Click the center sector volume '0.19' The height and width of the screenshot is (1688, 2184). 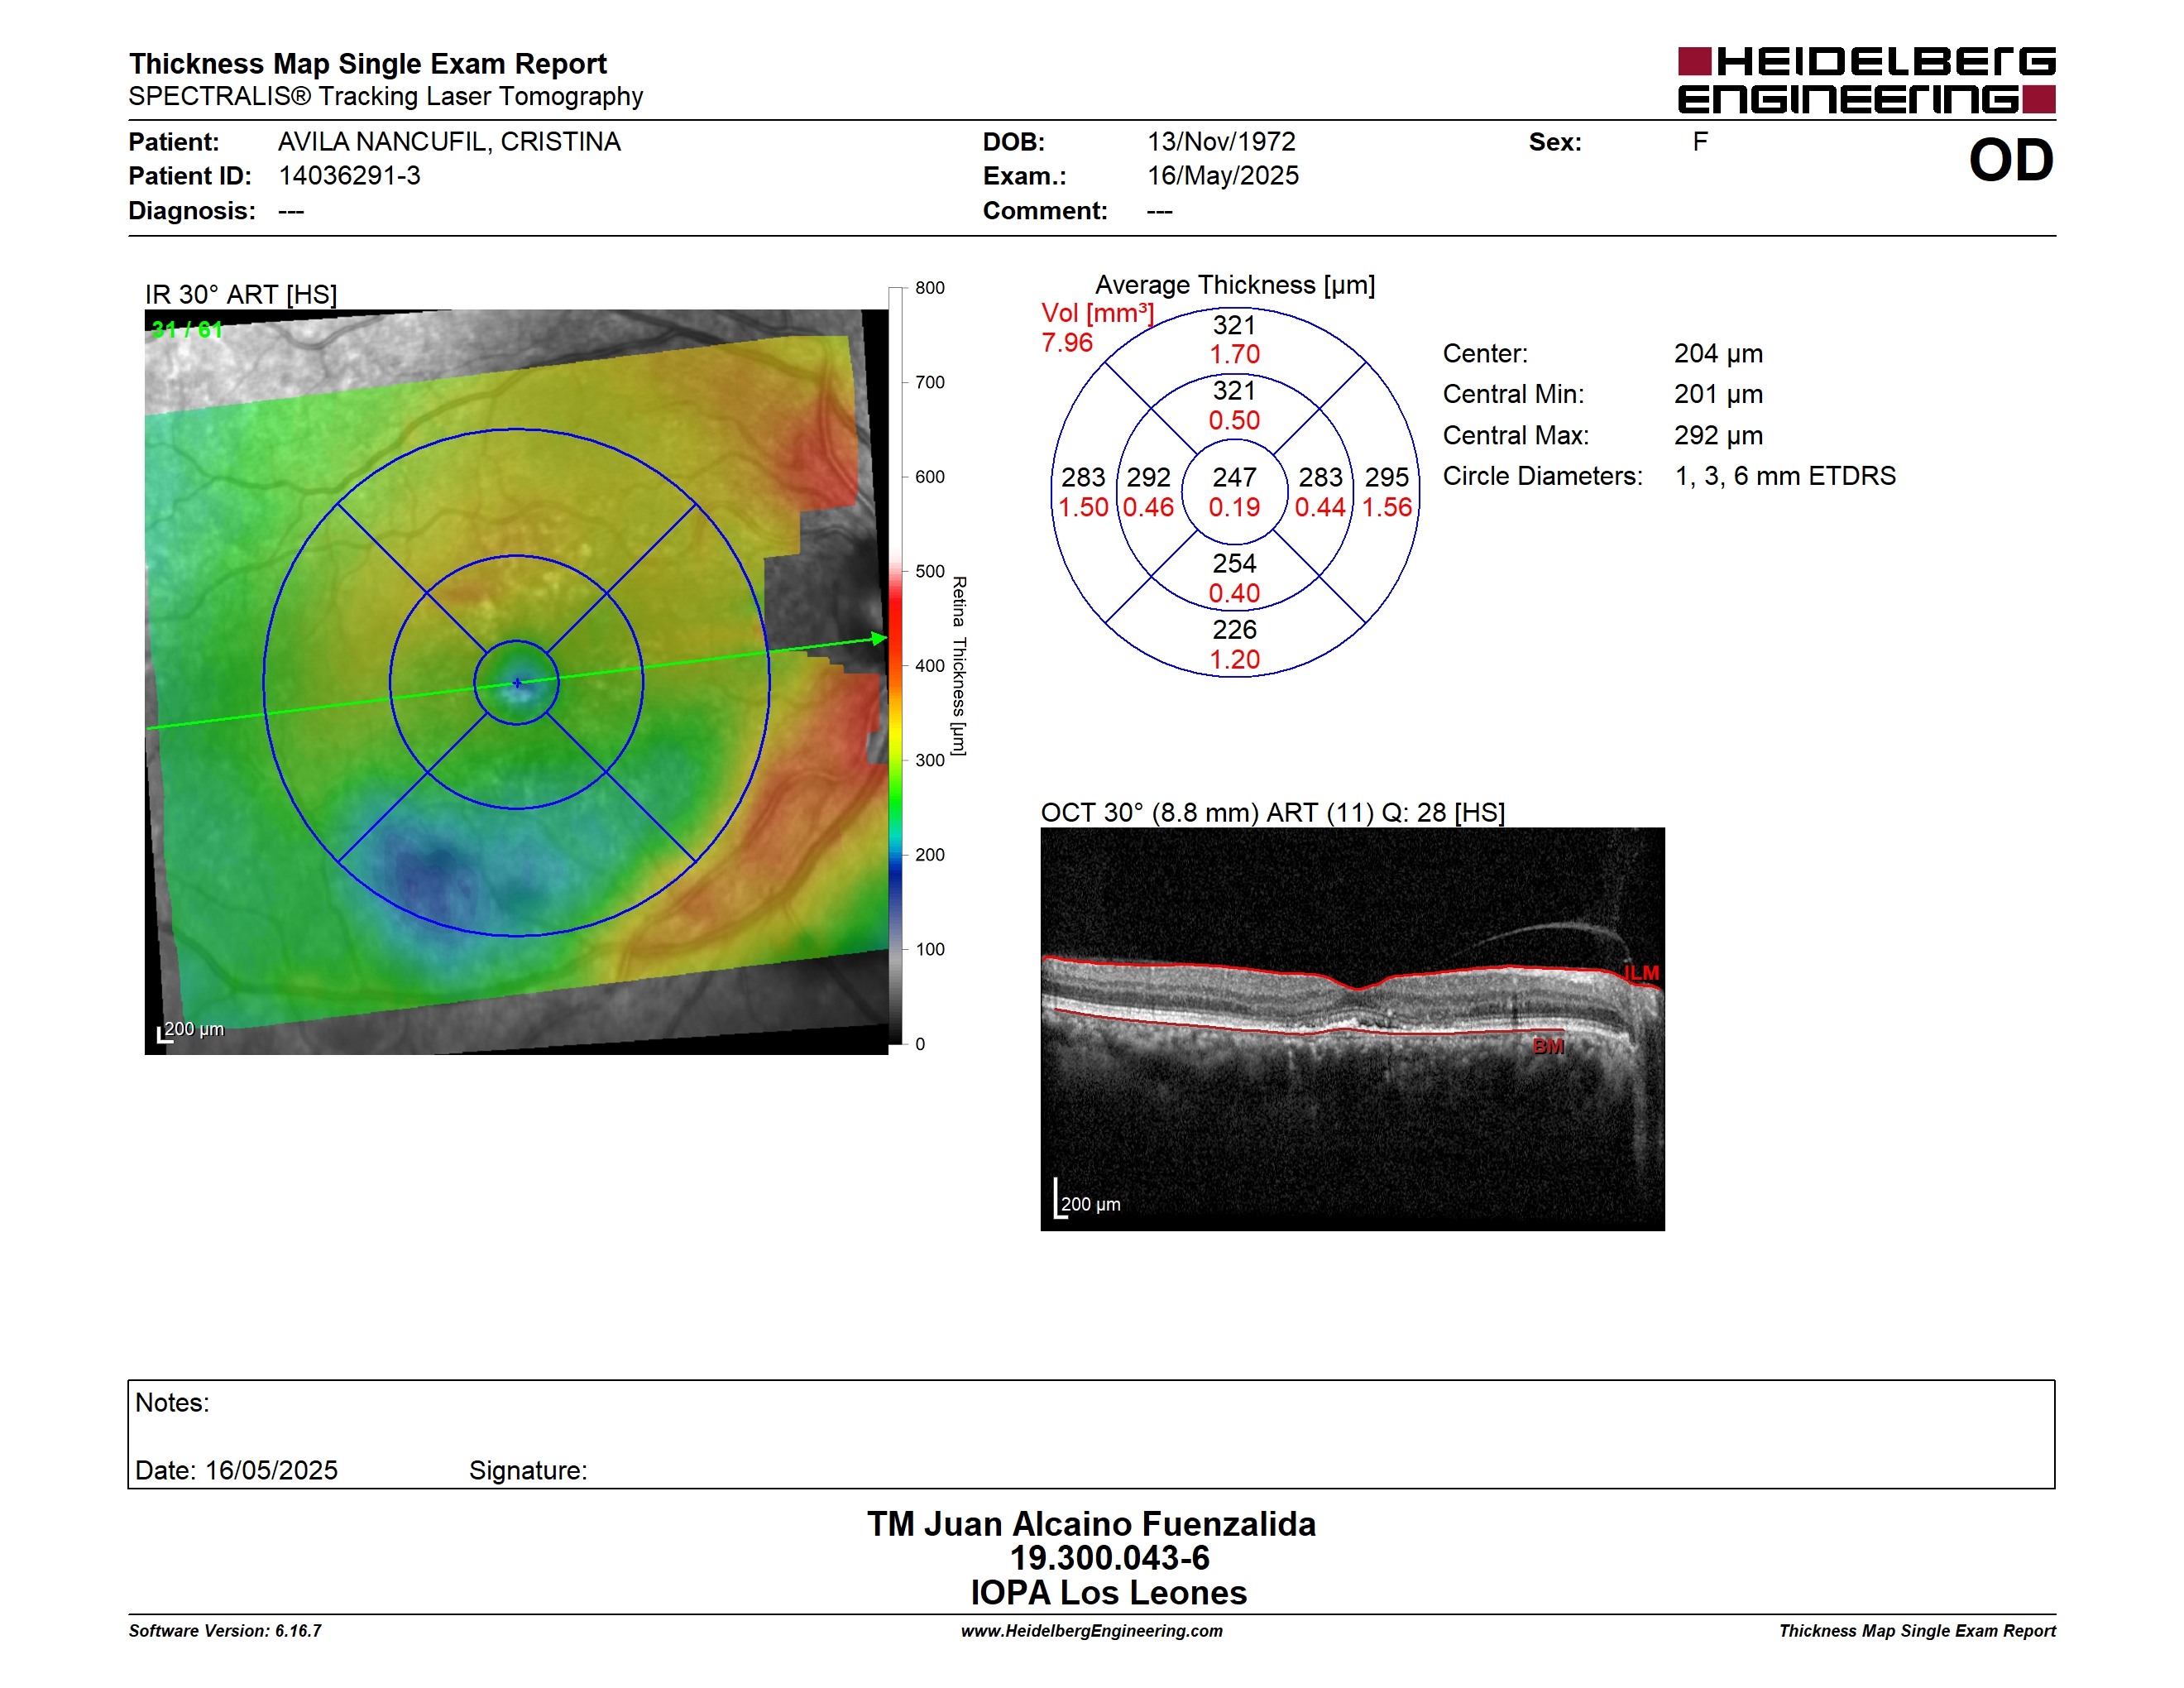tap(1234, 508)
